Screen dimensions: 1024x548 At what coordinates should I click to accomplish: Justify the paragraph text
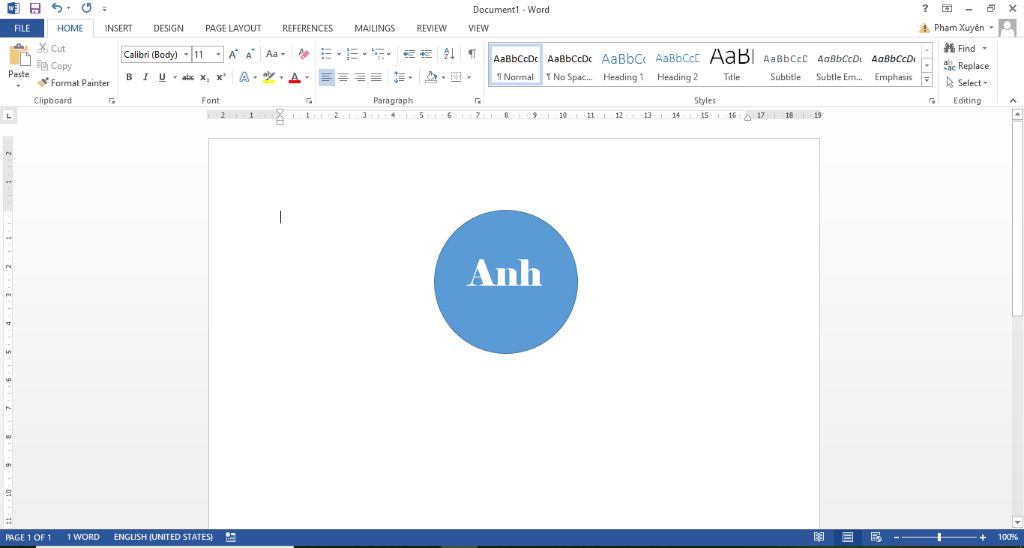[x=376, y=77]
